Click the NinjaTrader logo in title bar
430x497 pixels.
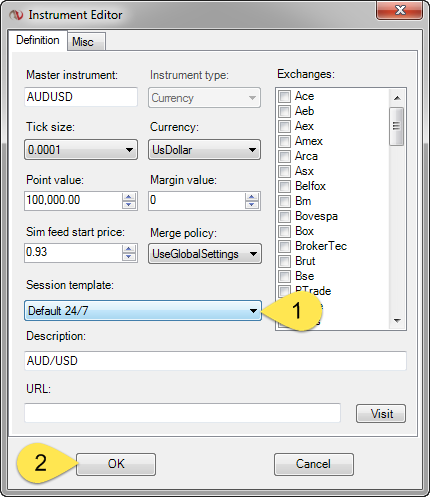click(16, 15)
